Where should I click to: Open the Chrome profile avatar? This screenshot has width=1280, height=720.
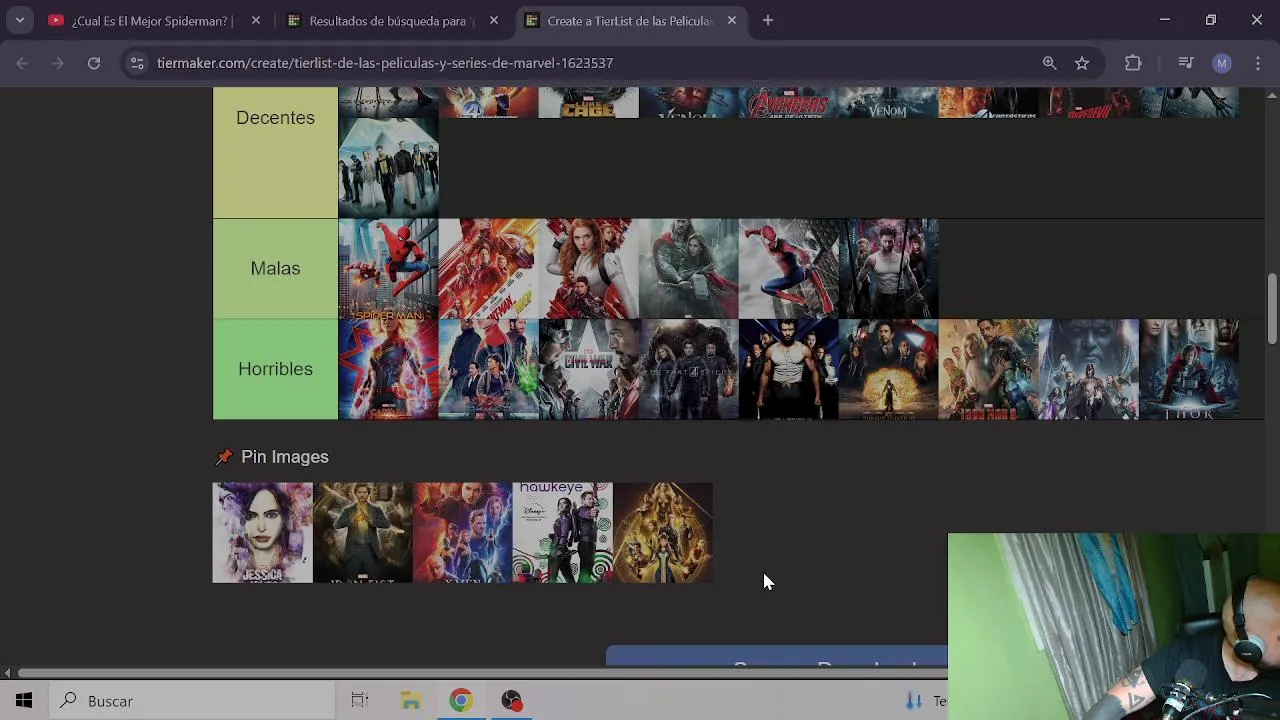click(1222, 63)
